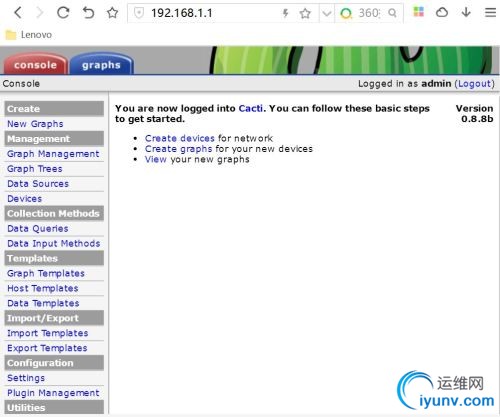Open Graph Trees in sidebar
This screenshot has height=417, width=500.
35,169
